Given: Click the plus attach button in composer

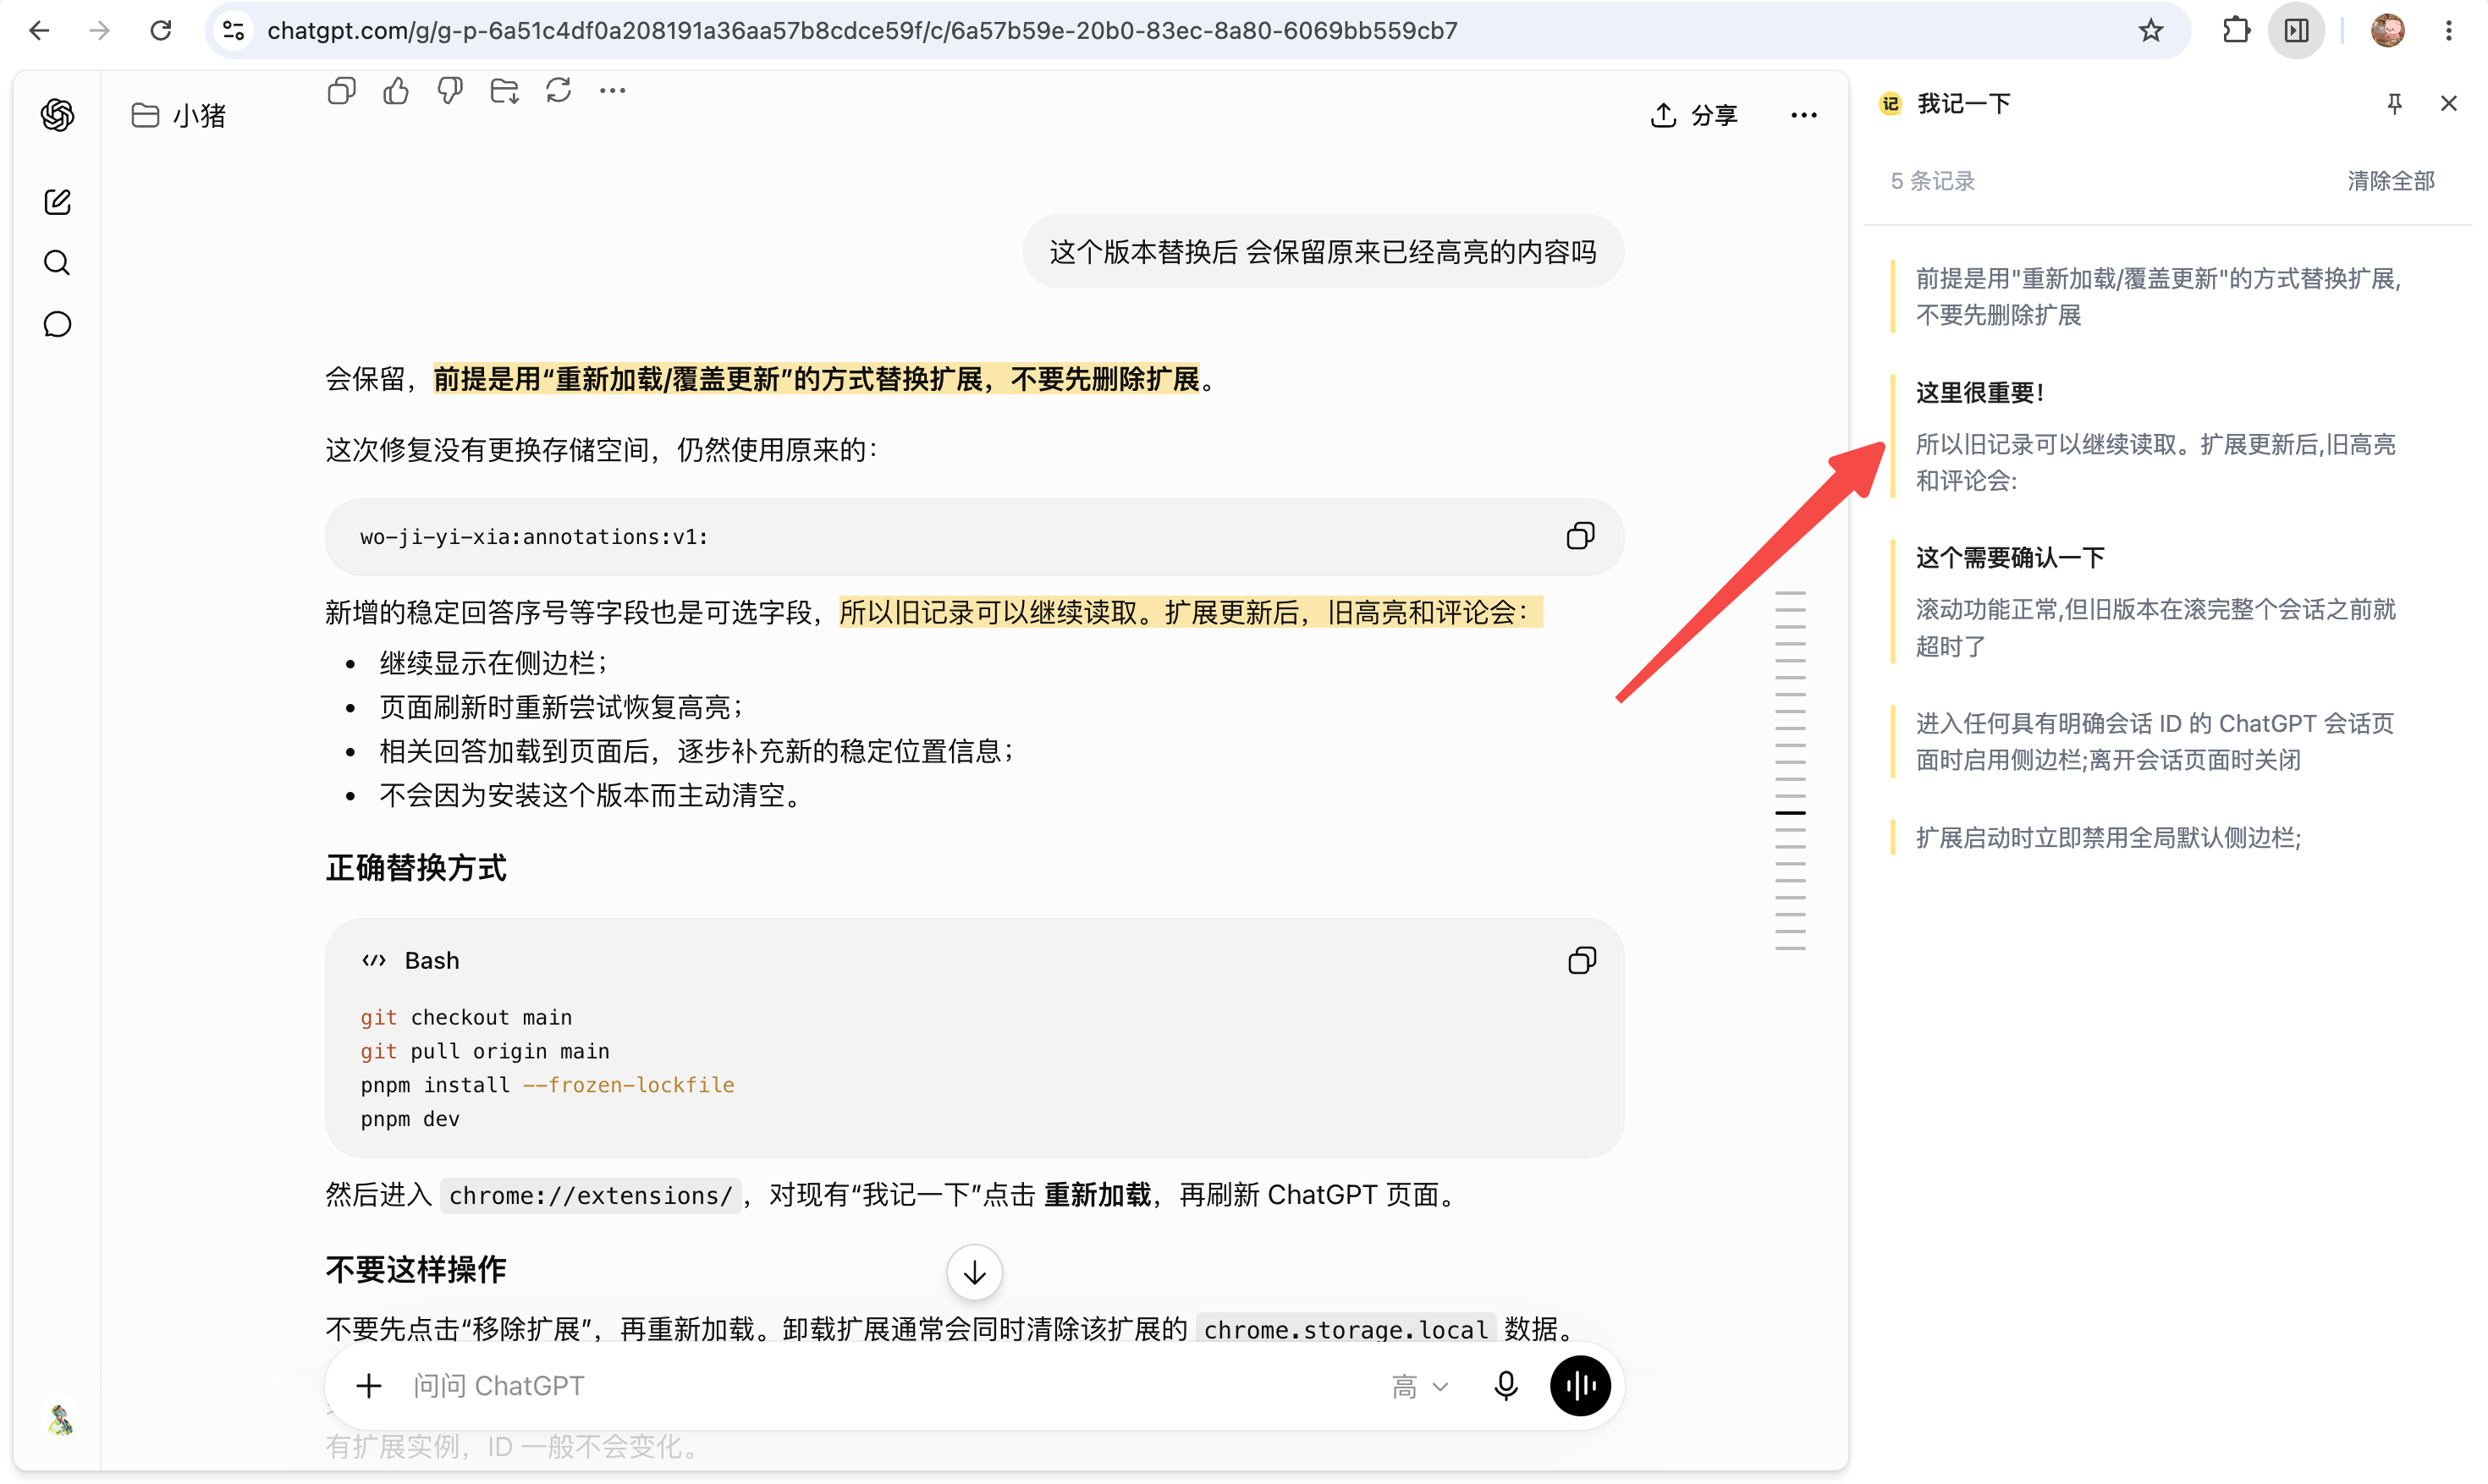Looking at the screenshot, I should [x=369, y=1386].
